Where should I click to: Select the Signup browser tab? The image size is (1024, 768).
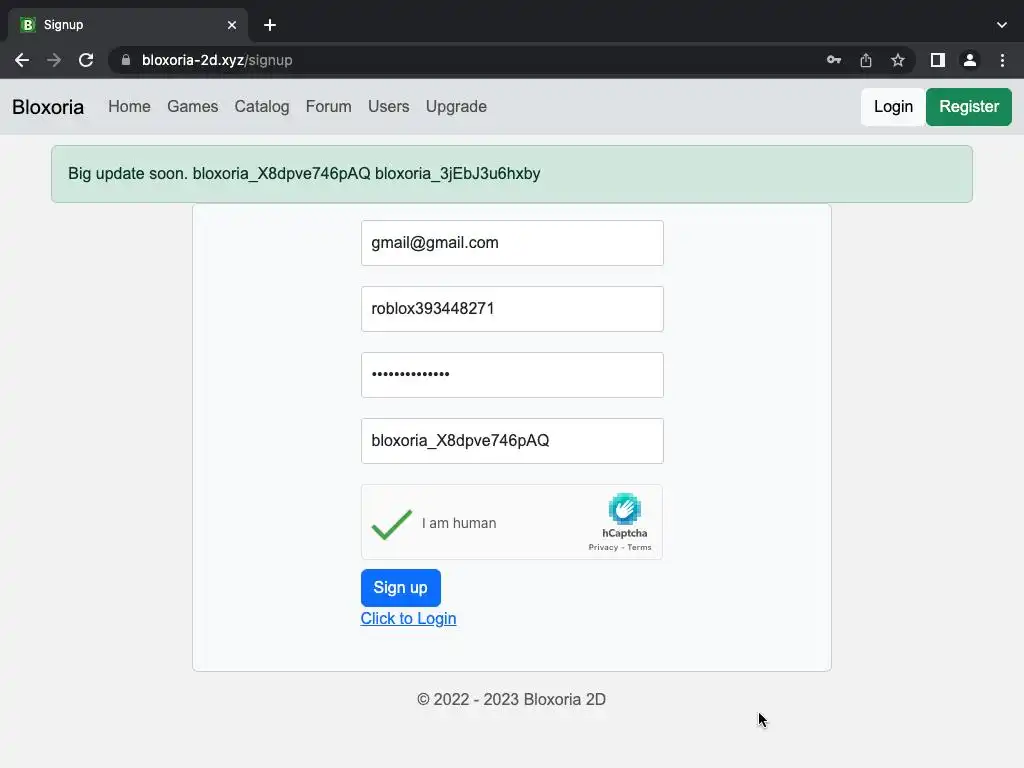[x=128, y=25]
